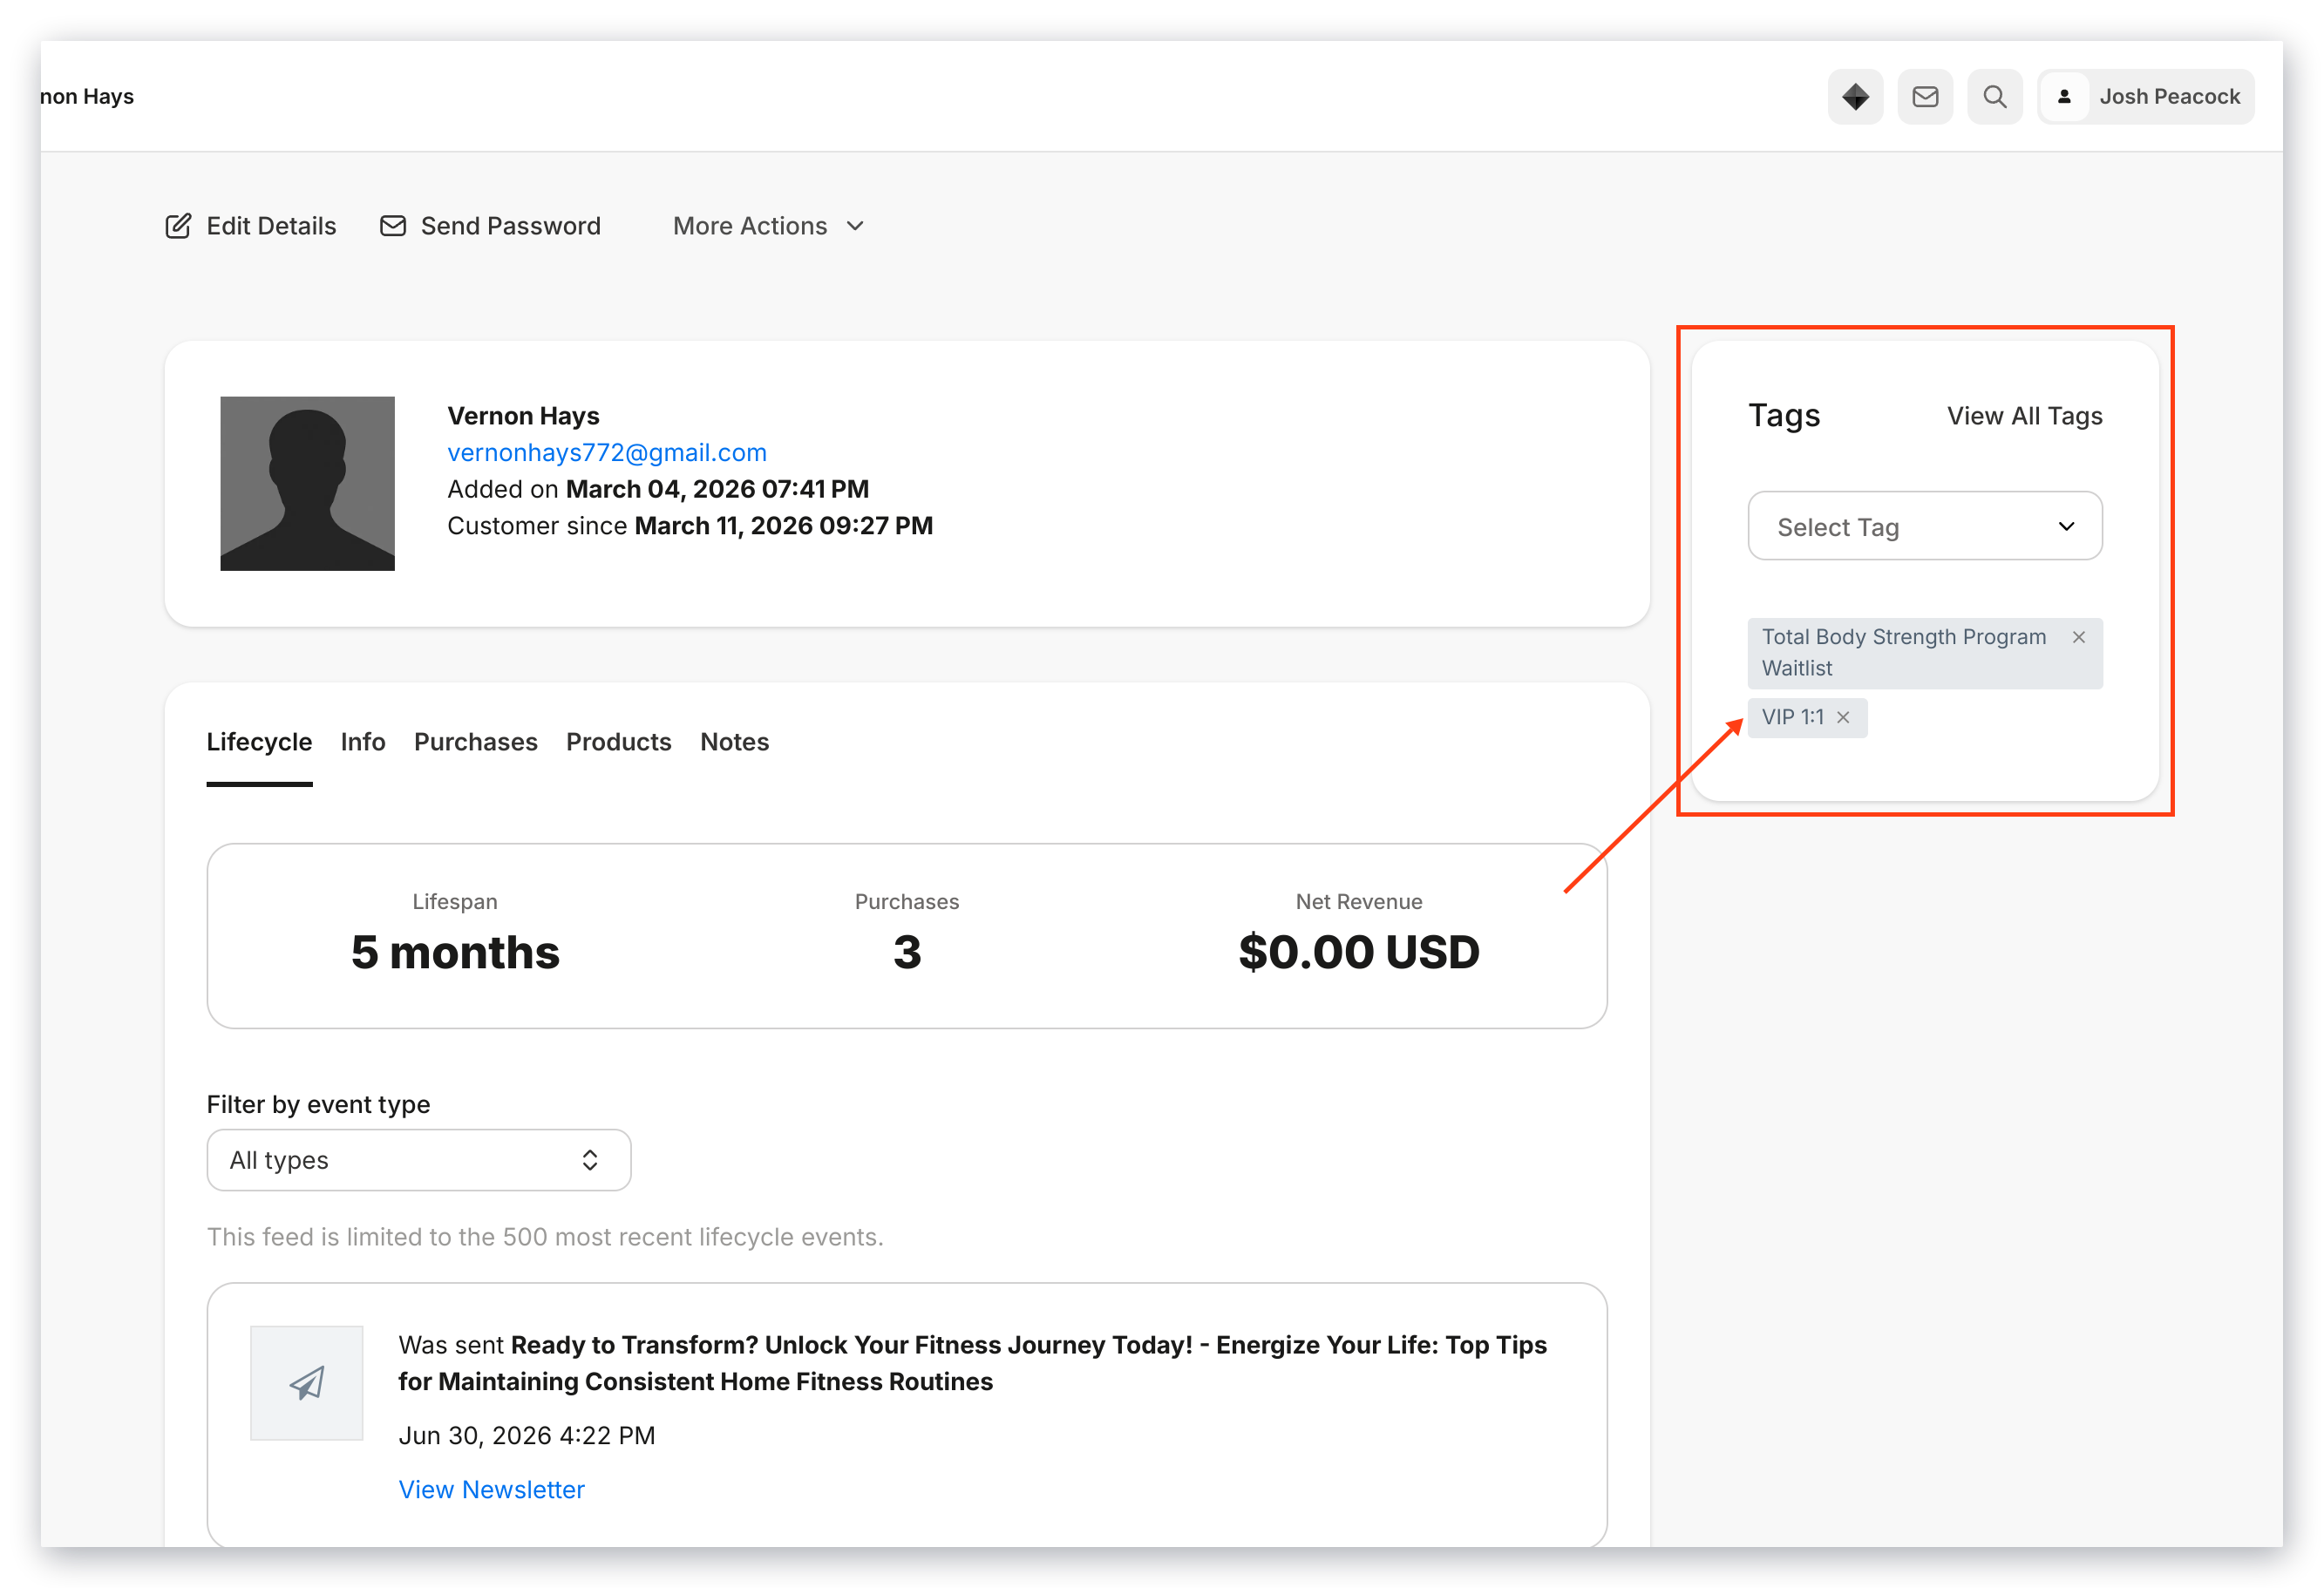
Task: Click the Total Body Strength Program Waitlist tag text
Action: (1903, 652)
